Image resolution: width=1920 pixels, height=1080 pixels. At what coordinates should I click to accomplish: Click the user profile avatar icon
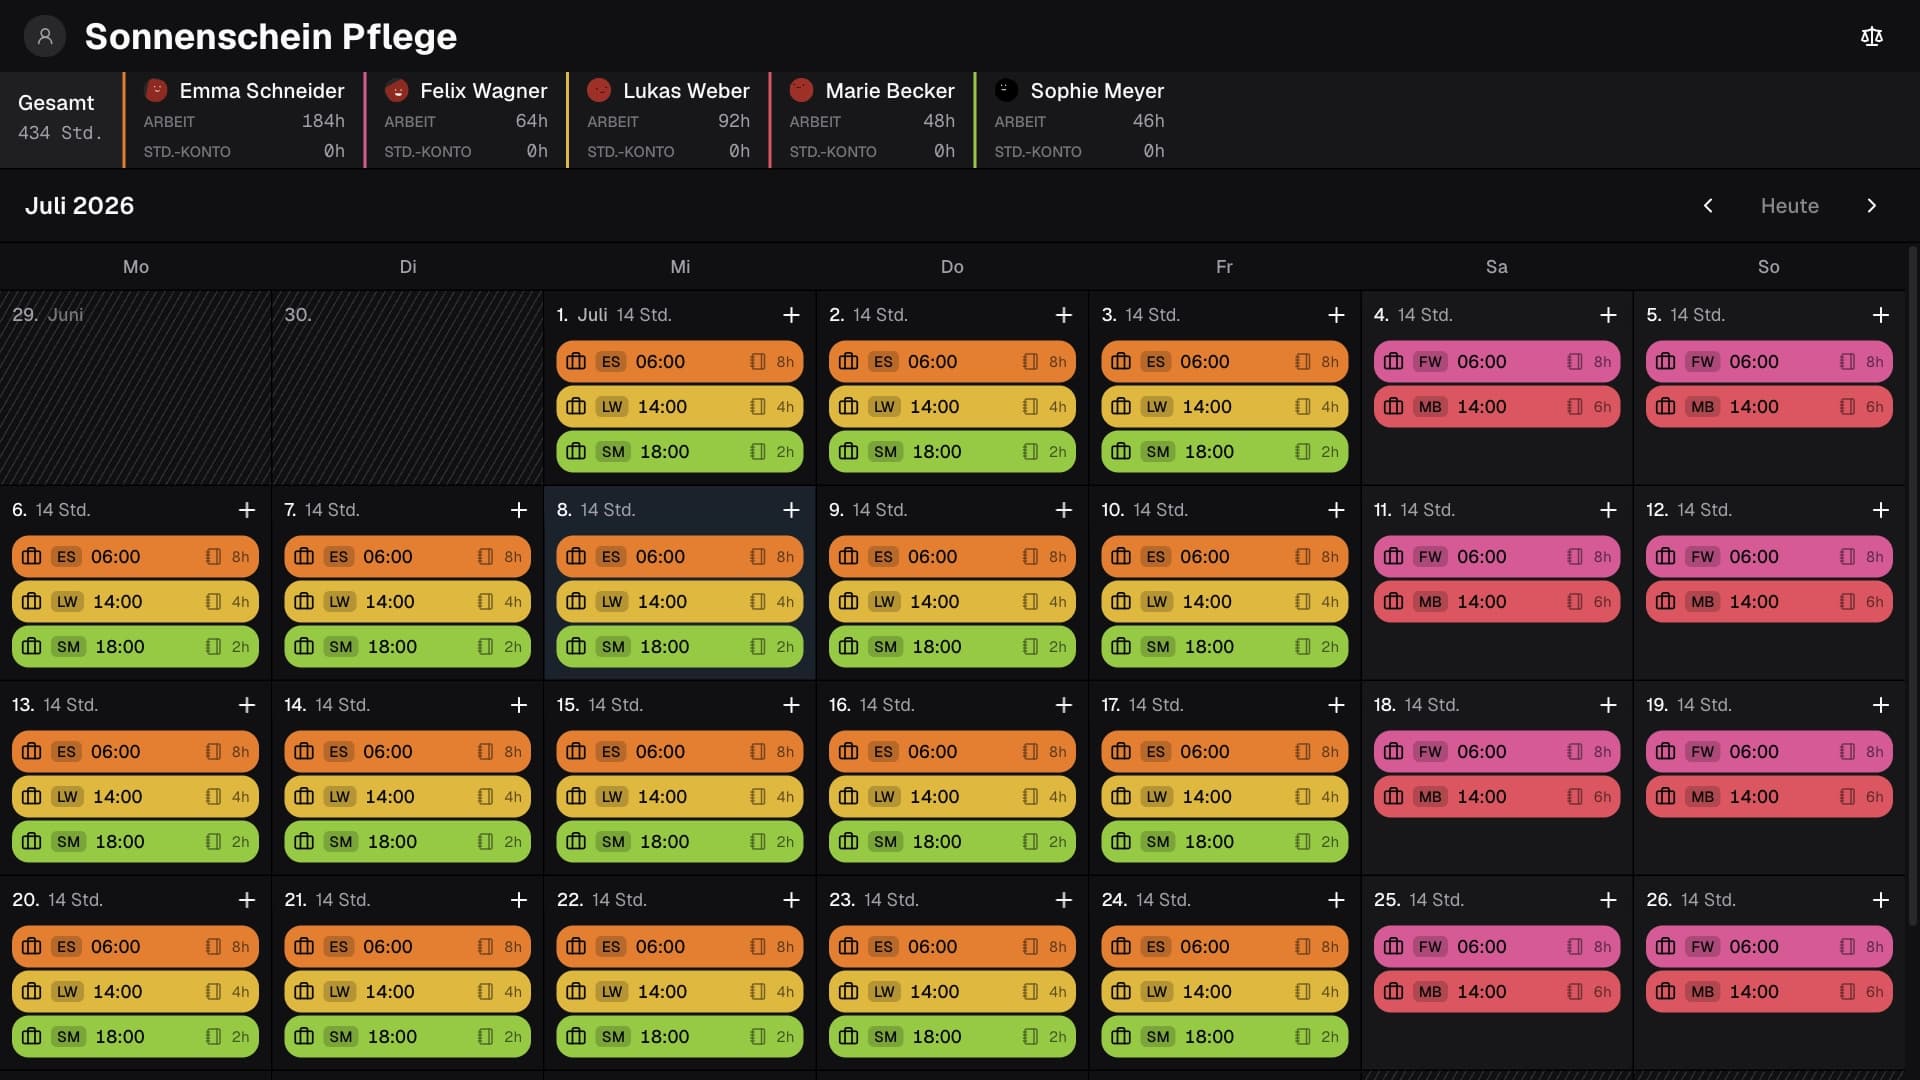[45, 37]
